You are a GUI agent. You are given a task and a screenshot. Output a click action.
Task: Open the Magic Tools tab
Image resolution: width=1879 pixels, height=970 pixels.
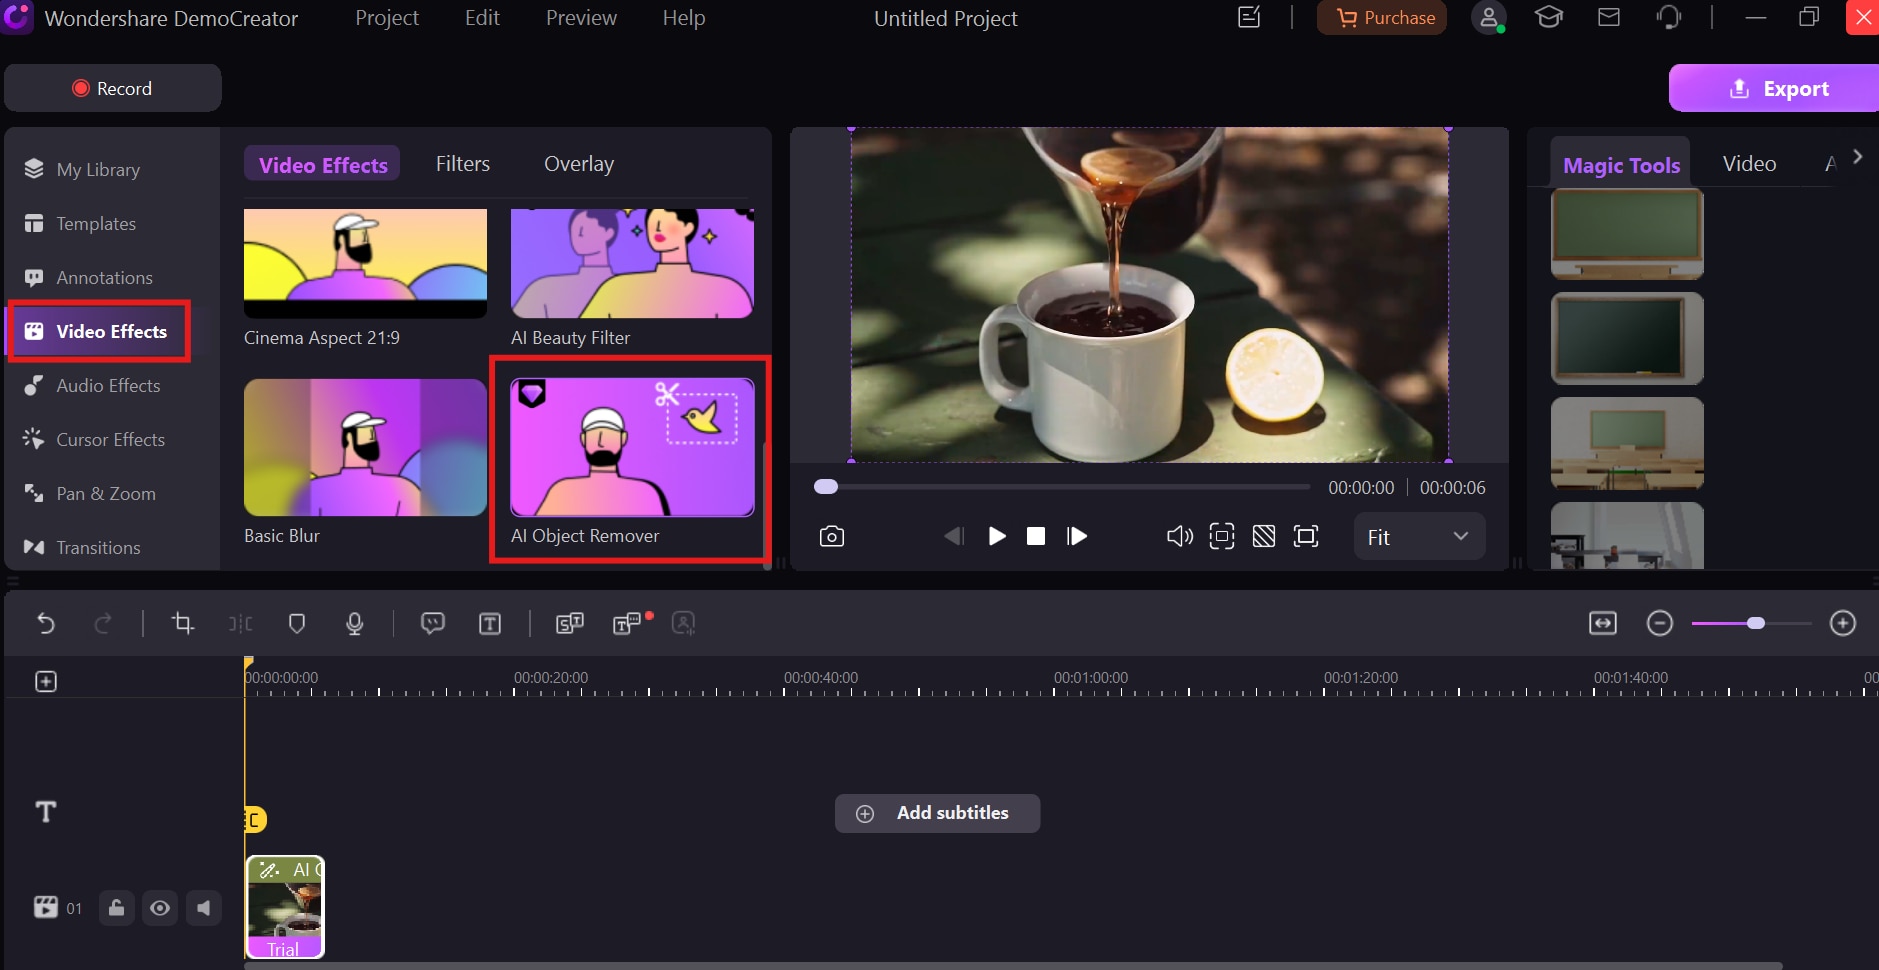click(1621, 165)
